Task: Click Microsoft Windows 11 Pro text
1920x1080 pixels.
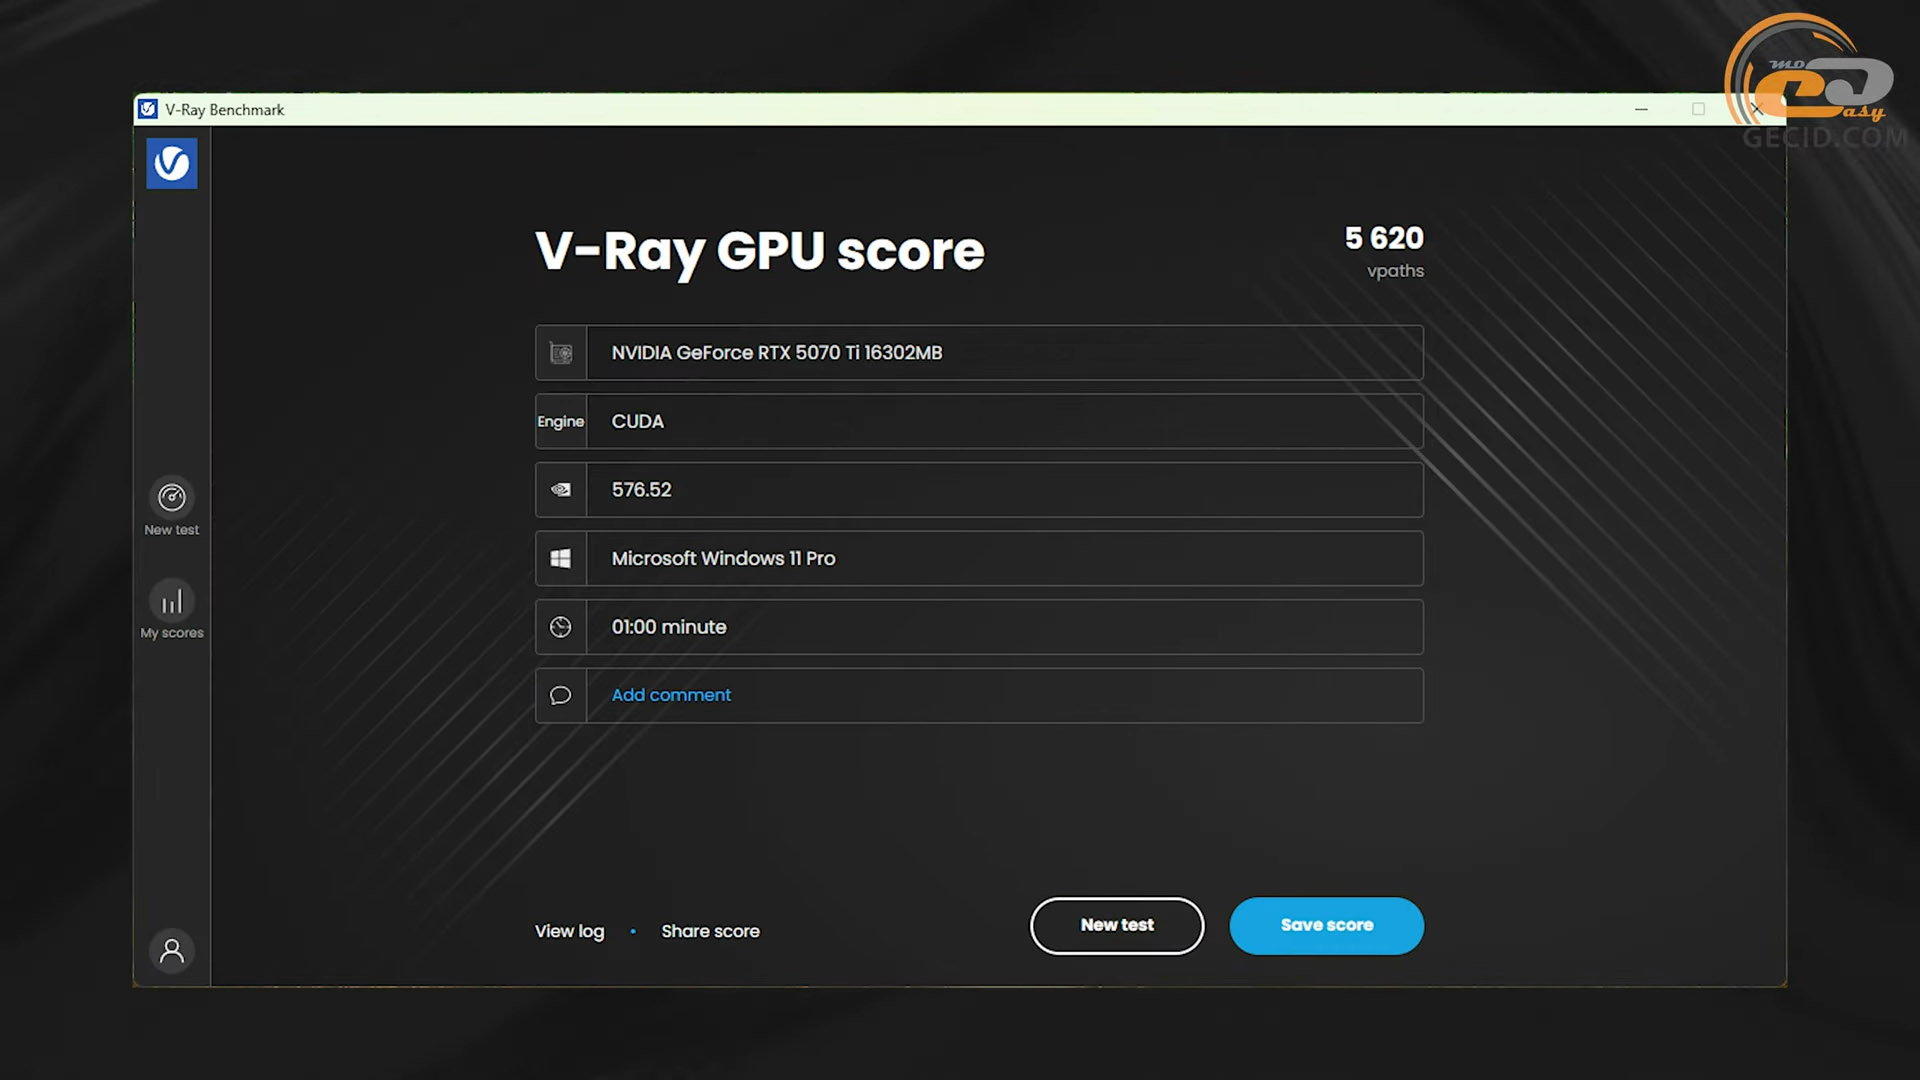Action: (723, 559)
